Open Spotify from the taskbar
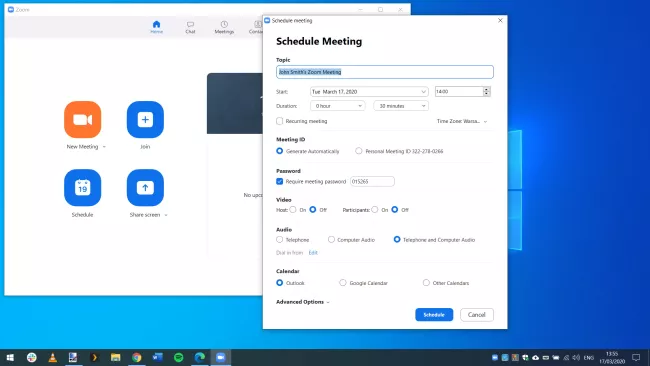Image resolution: width=650 pixels, height=366 pixels. pyautogui.click(x=179, y=357)
